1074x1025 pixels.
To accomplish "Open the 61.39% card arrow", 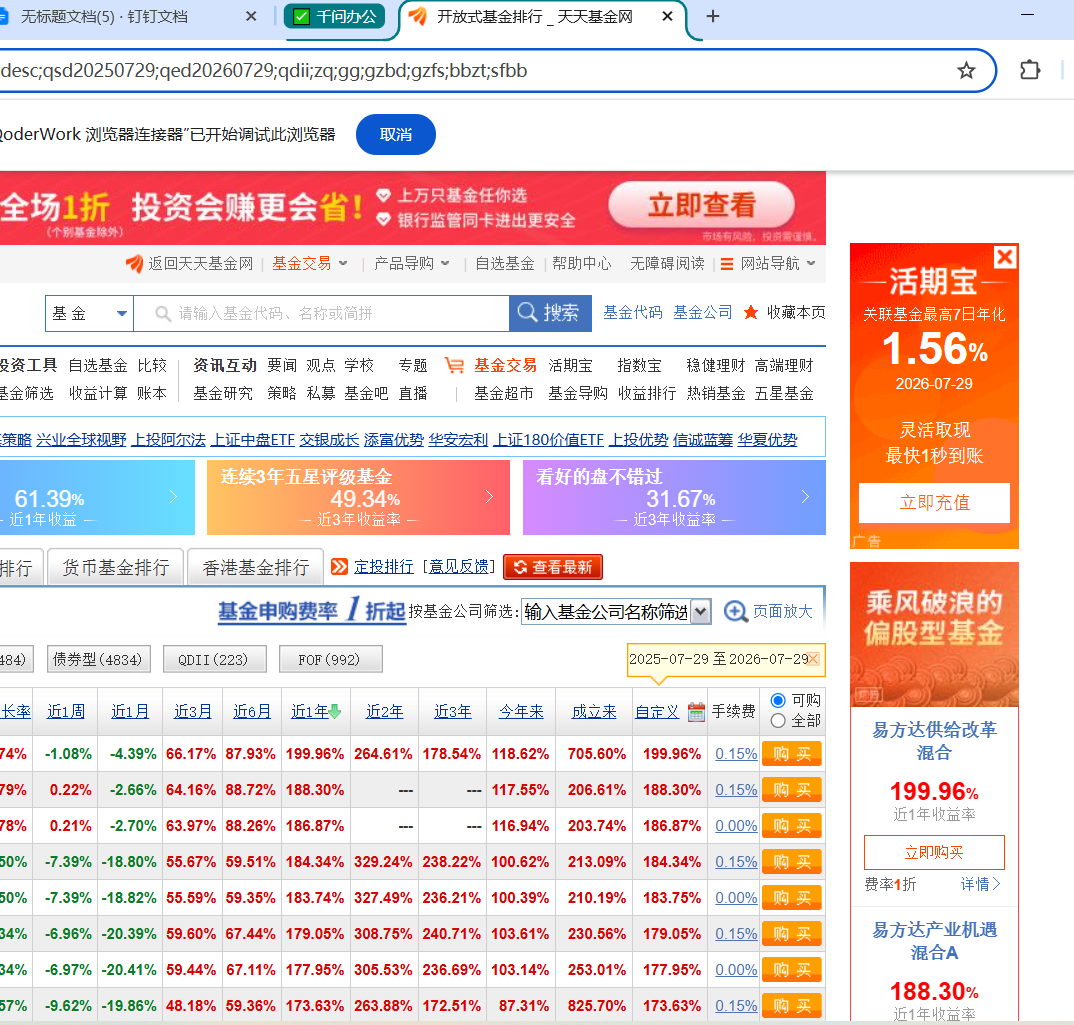I will pyautogui.click(x=173, y=497).
